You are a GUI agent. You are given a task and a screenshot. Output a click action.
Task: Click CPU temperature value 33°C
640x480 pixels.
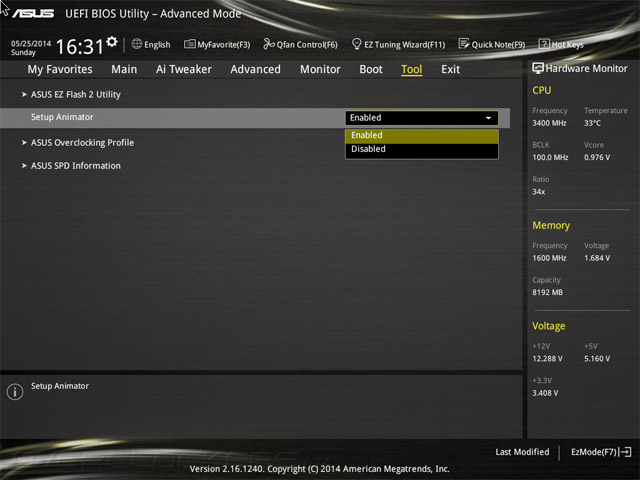tap(592, 123)
